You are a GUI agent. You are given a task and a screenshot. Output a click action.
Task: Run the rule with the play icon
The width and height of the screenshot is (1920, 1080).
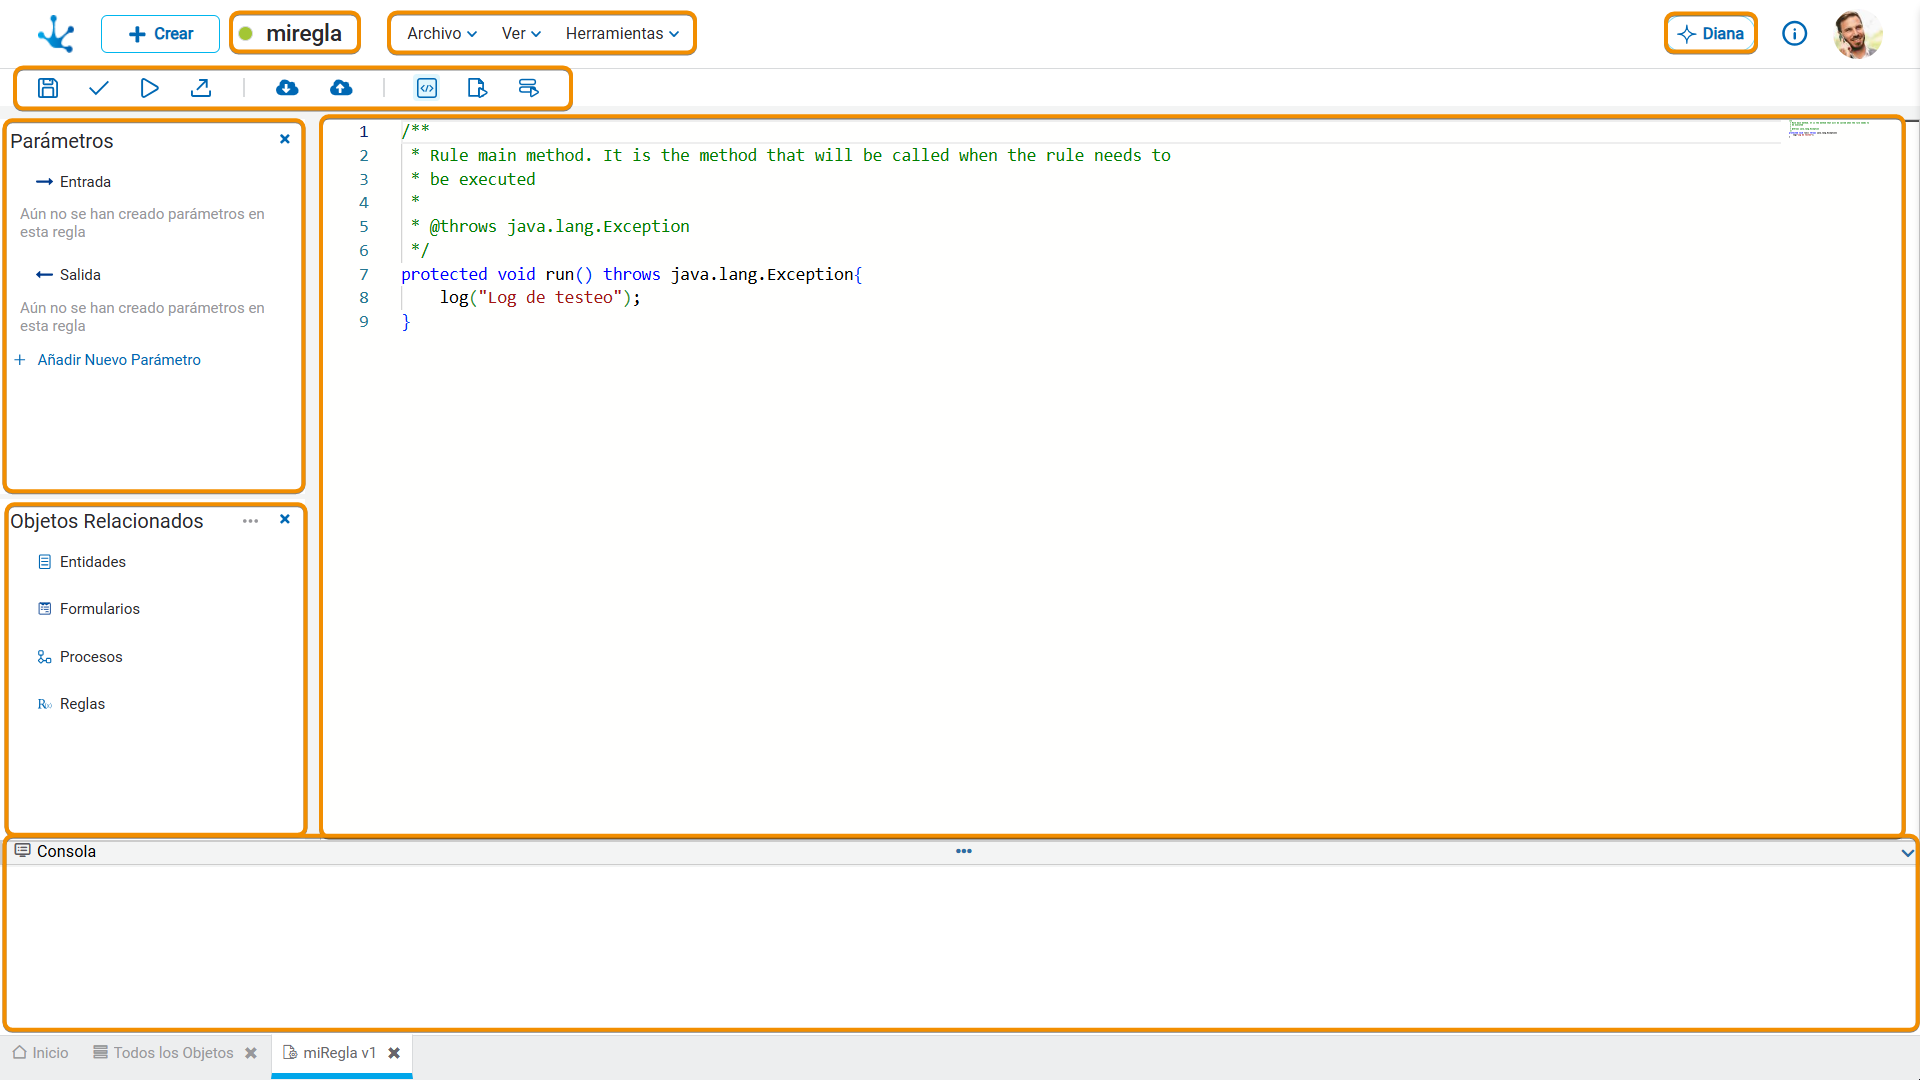pos(149,88)
